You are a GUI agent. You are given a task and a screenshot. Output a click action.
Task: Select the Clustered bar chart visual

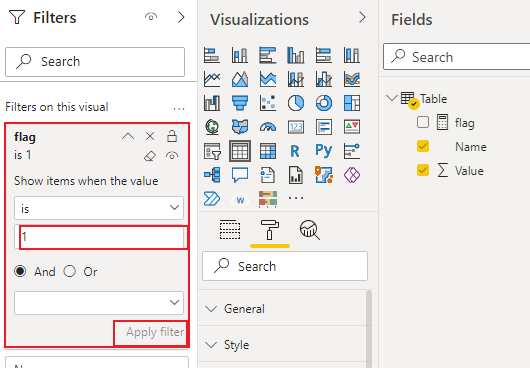tap(268, 55)
